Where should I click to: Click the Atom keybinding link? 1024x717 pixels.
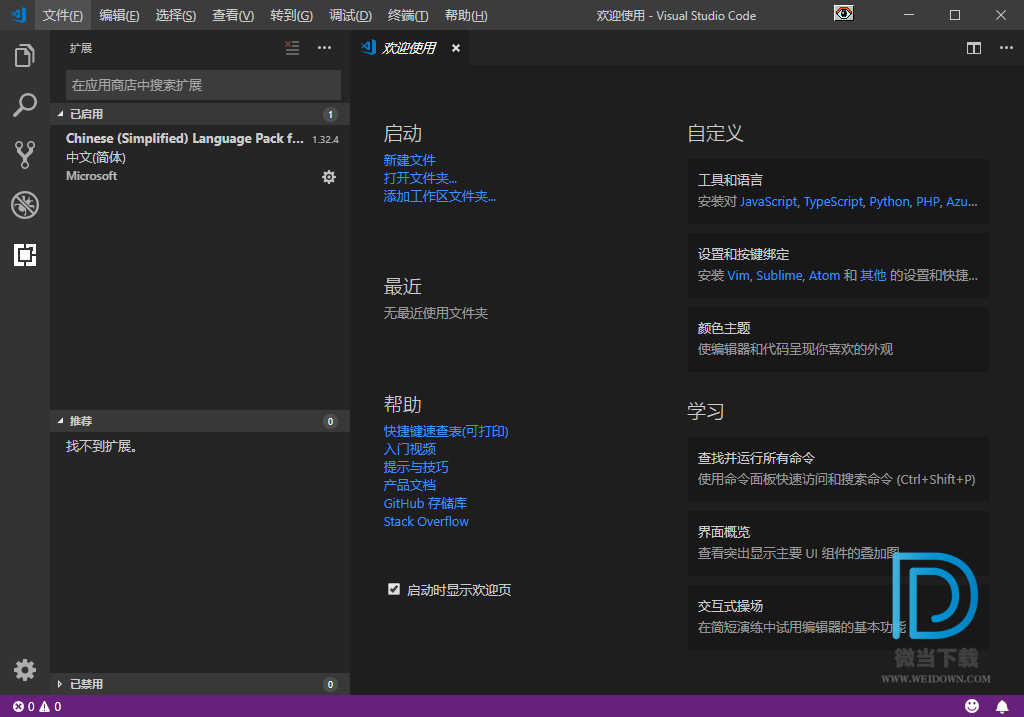(x=824, y=276)
